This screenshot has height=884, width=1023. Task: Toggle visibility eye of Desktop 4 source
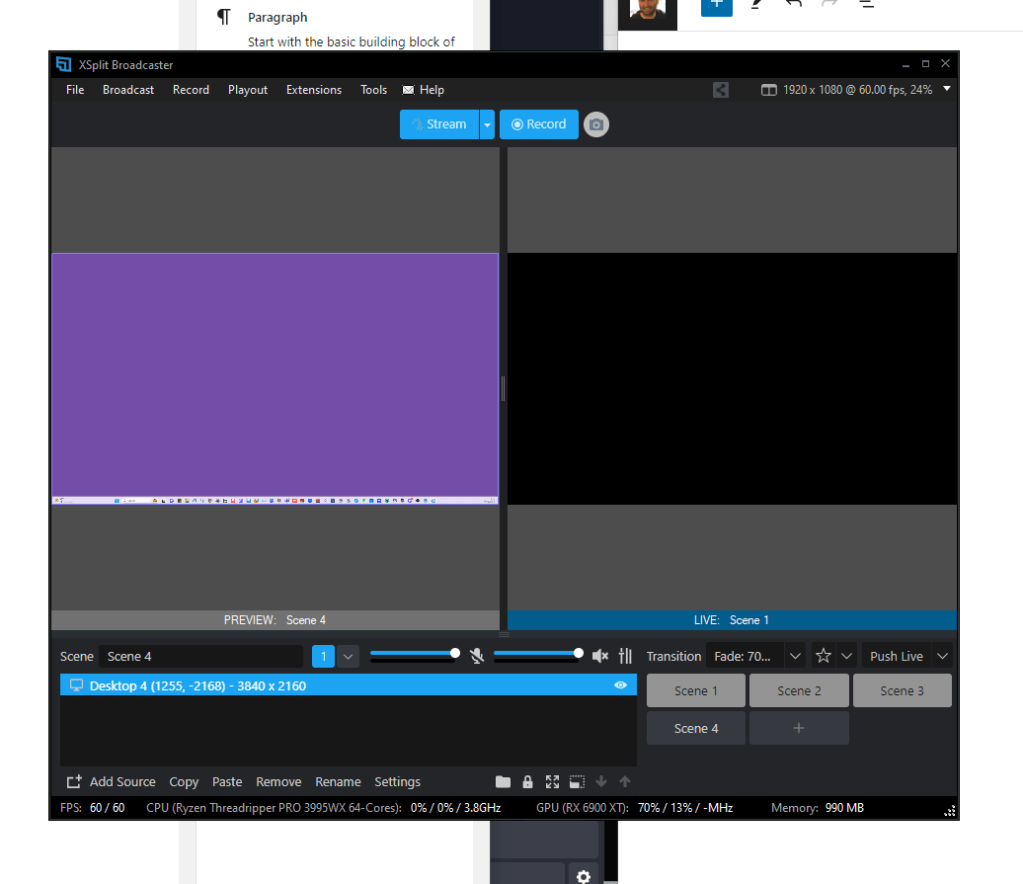[620, 685]
